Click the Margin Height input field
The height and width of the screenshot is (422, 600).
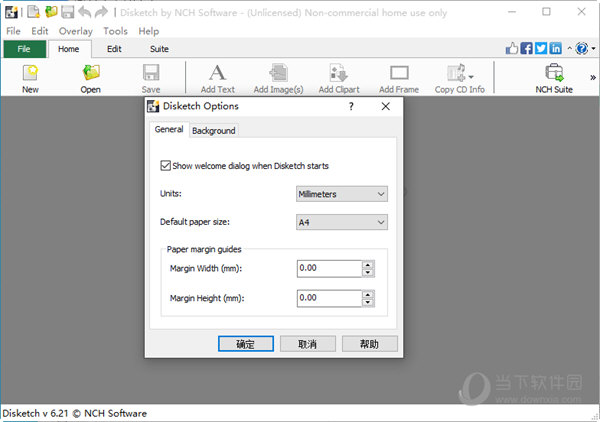pyautogui.click(x=329, y=298)
